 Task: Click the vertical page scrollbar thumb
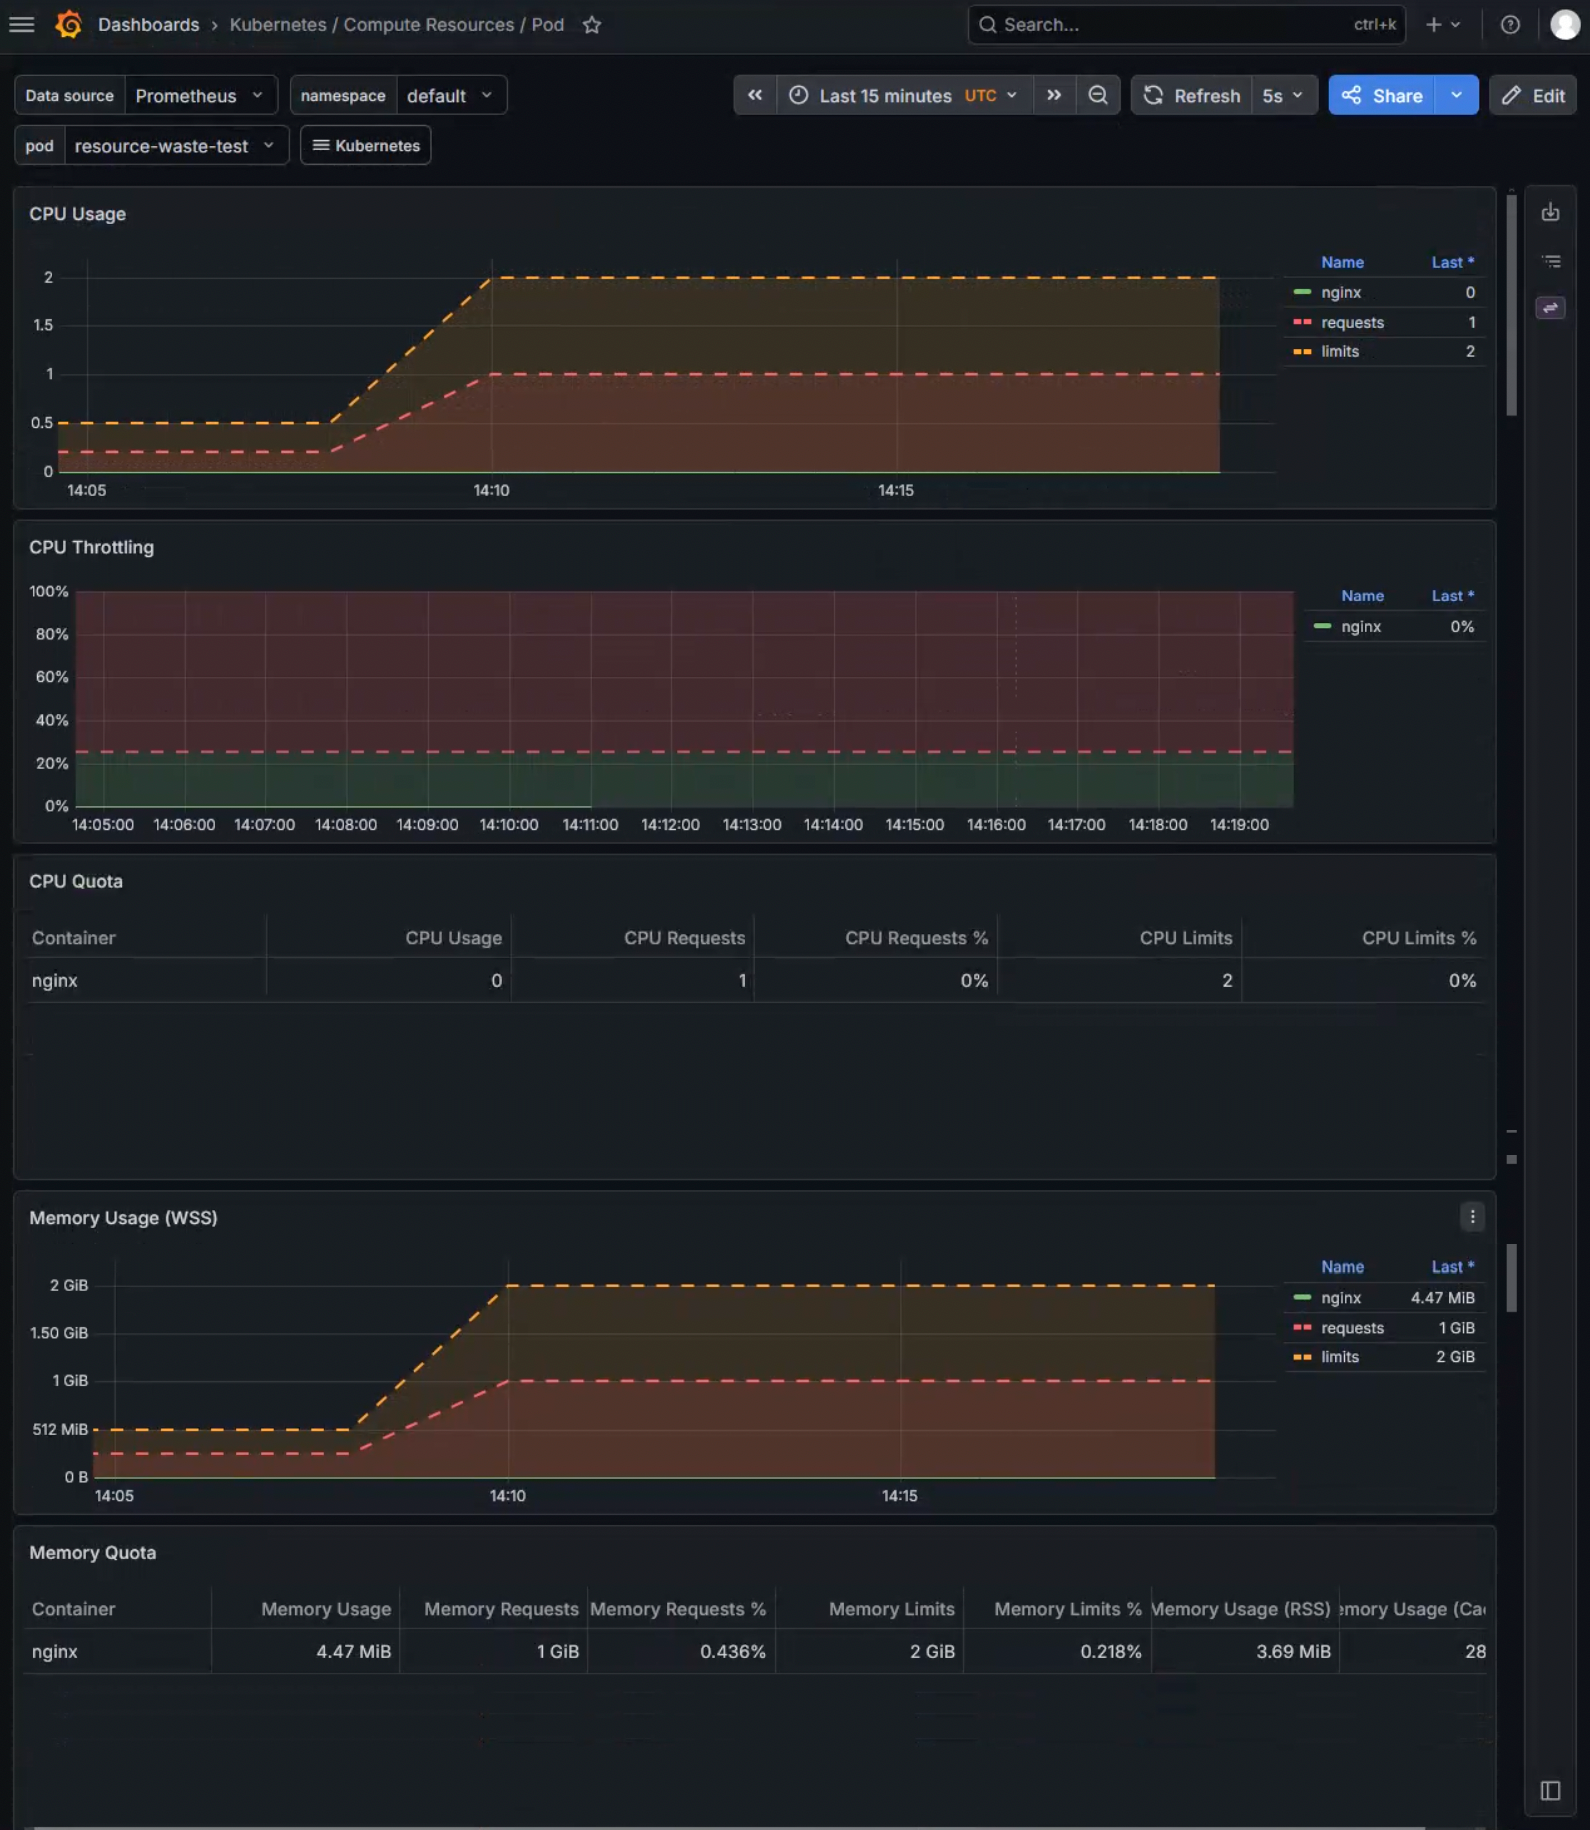tap(1511, 305)
